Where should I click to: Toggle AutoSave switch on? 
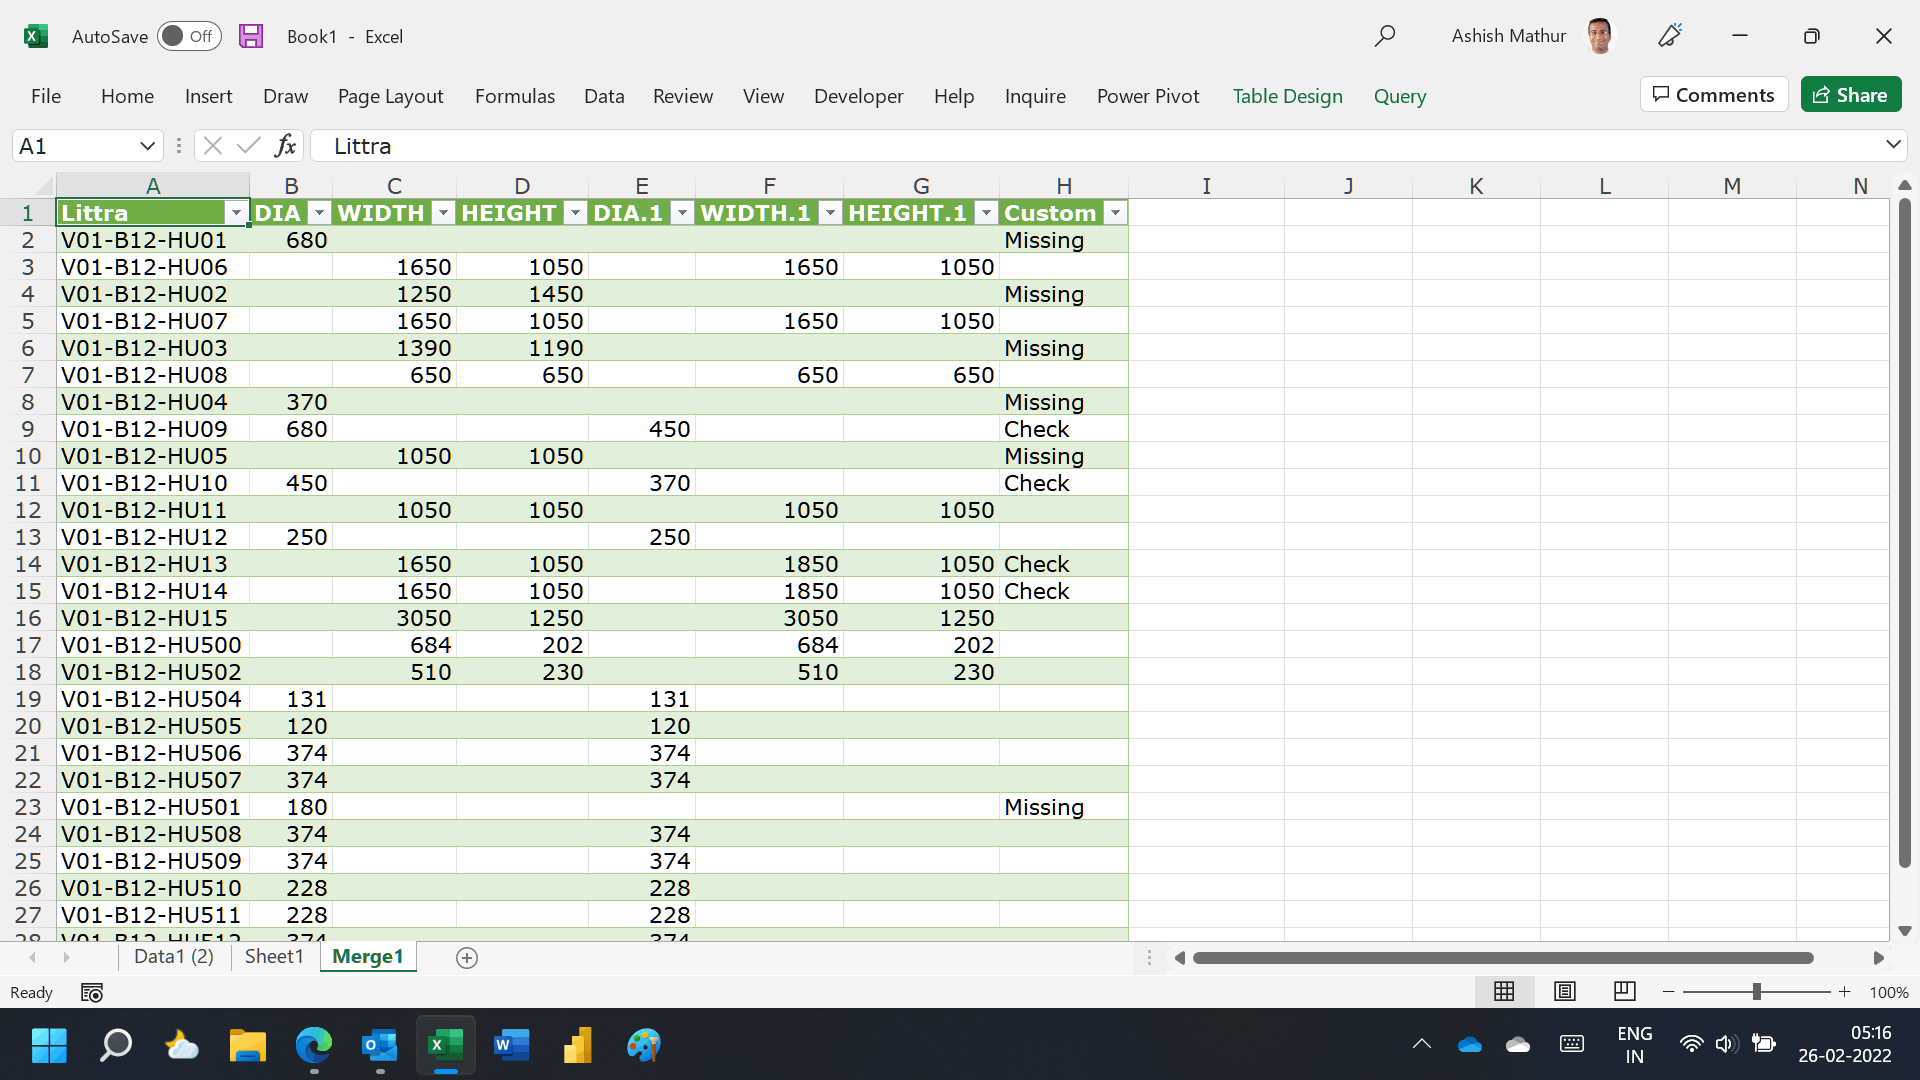coord(189,36)
